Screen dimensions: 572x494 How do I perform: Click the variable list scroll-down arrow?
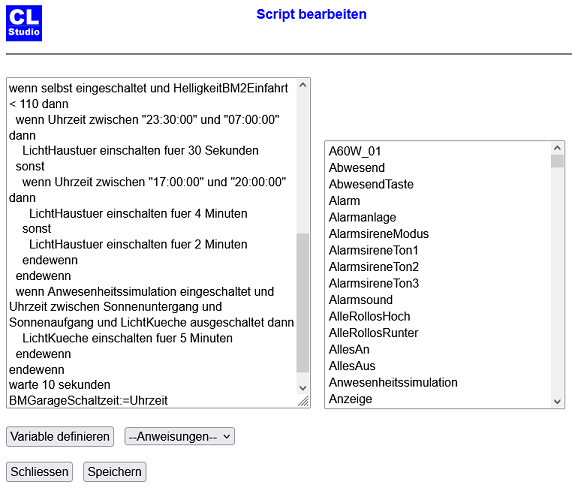click(557, 401)
